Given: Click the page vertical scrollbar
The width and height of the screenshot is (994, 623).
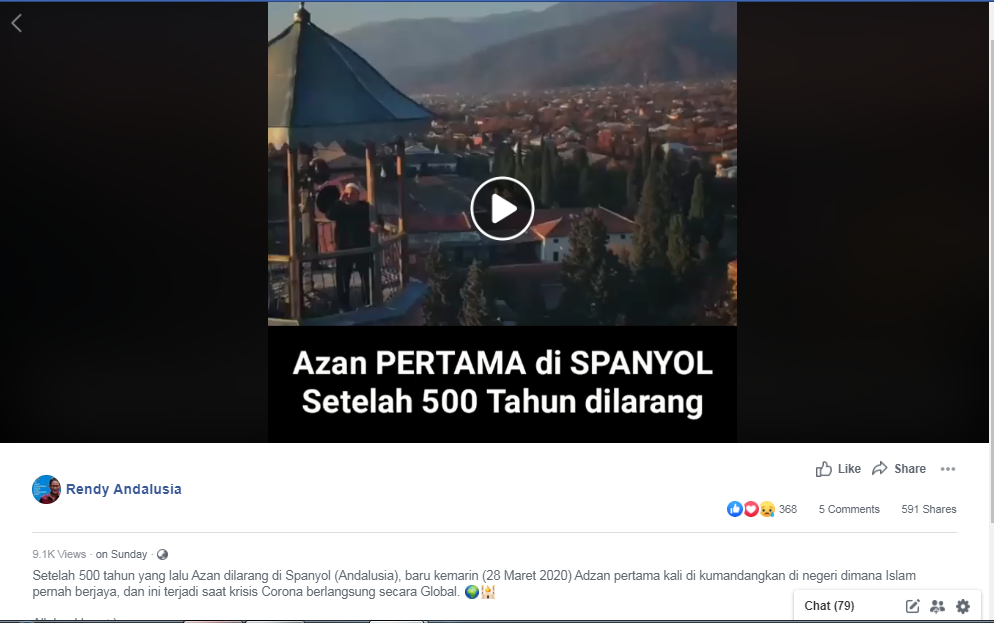Looking at the screenshot, I should click(x=991, y=279).
